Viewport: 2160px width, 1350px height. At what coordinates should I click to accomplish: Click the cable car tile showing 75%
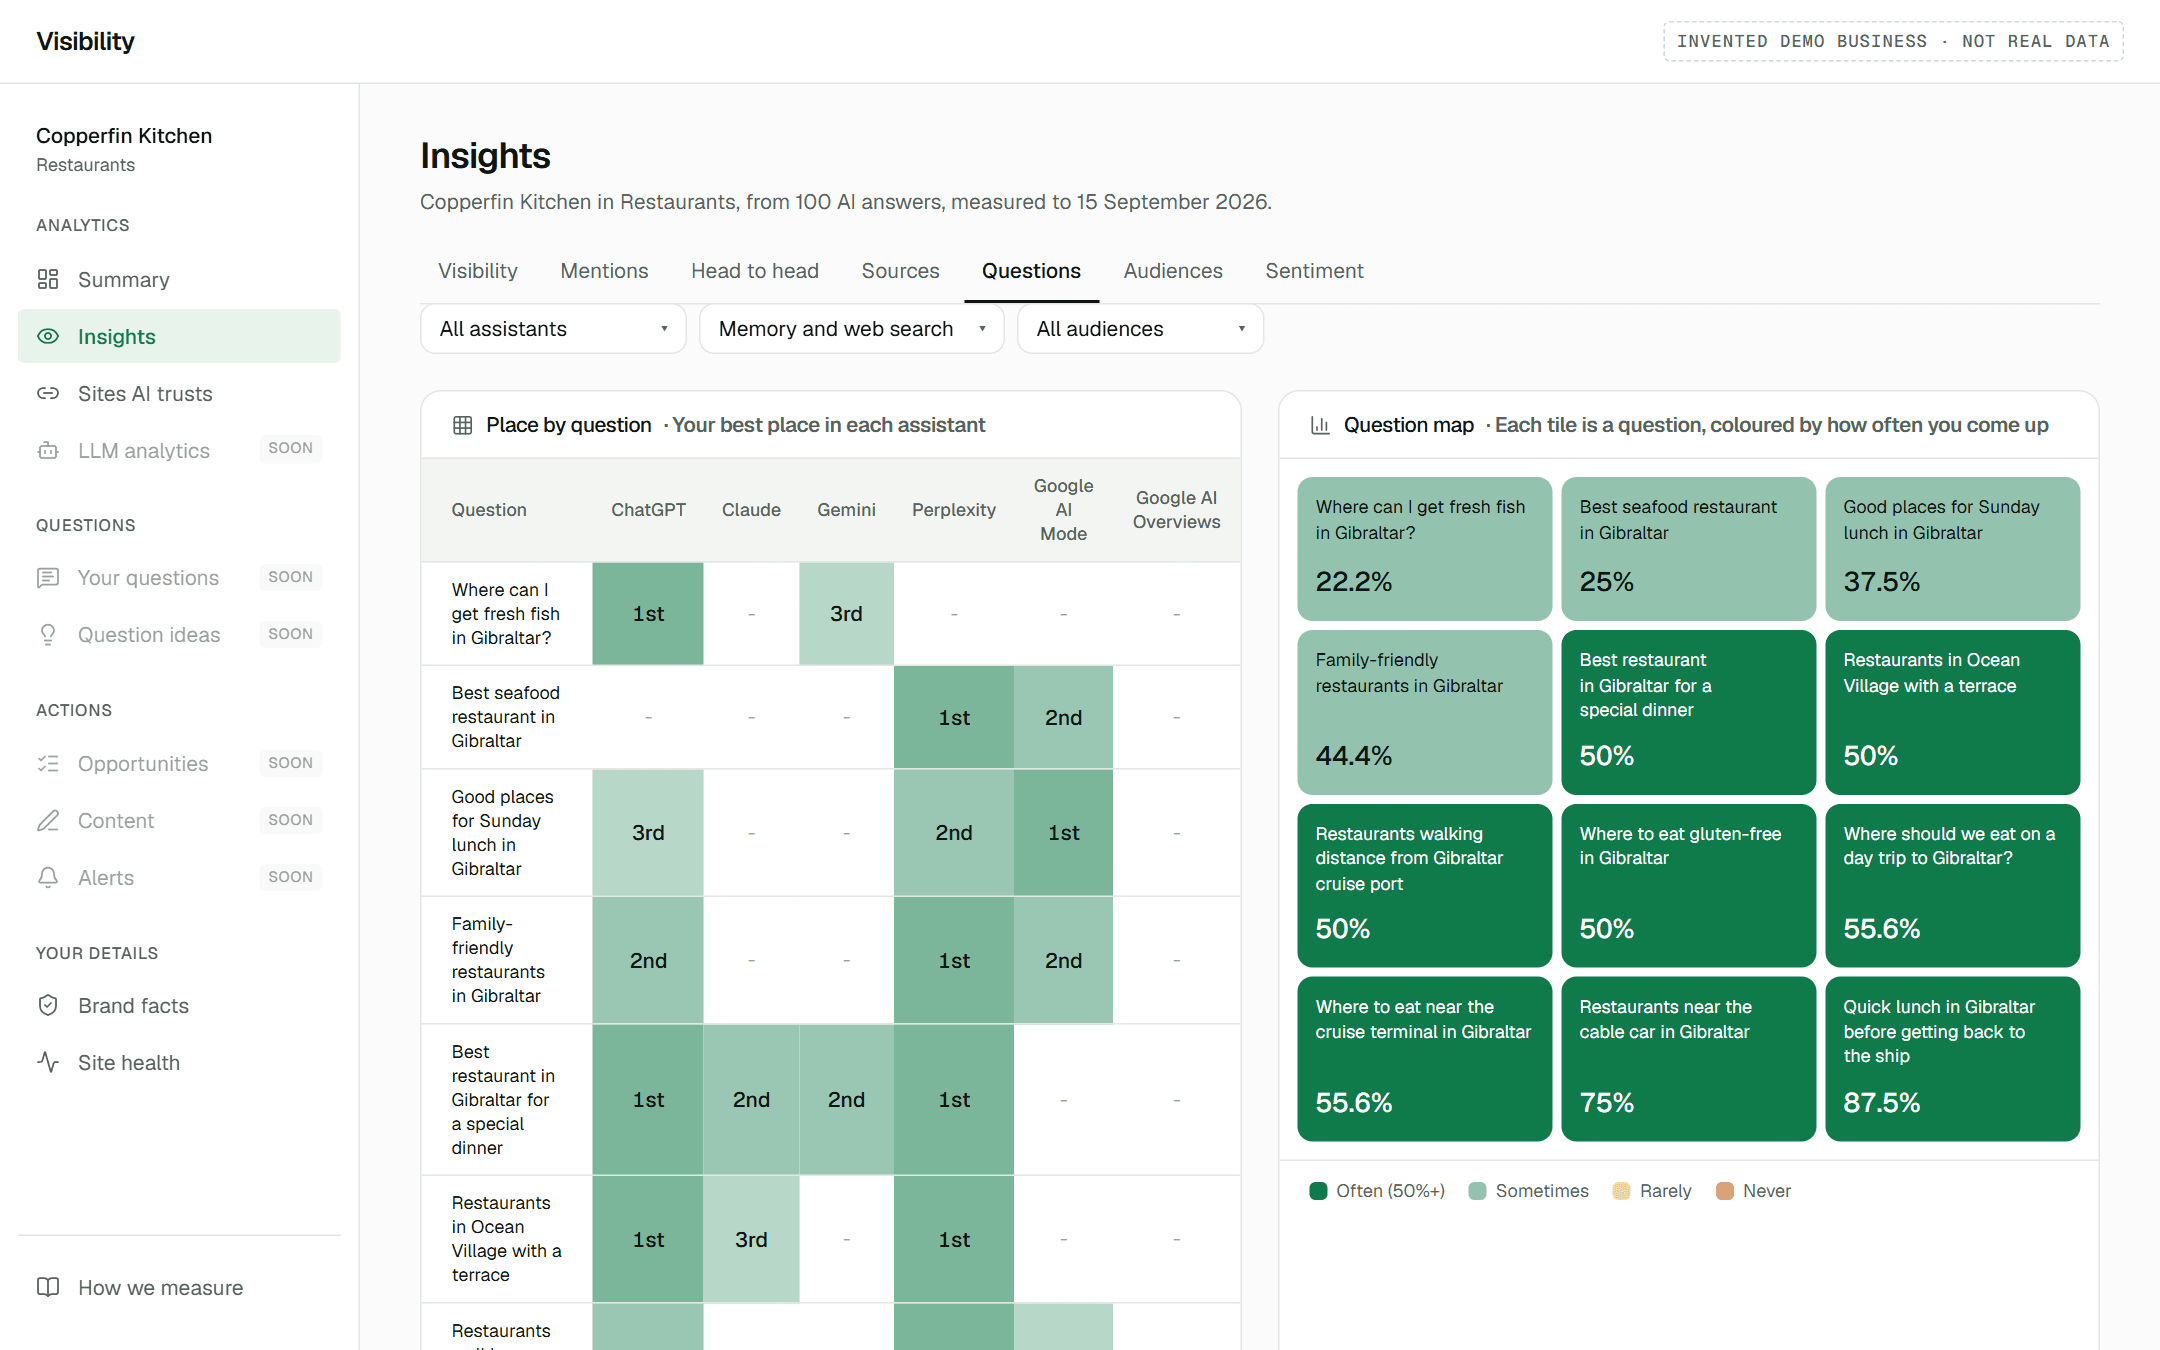click(x=1688, y=1058)
